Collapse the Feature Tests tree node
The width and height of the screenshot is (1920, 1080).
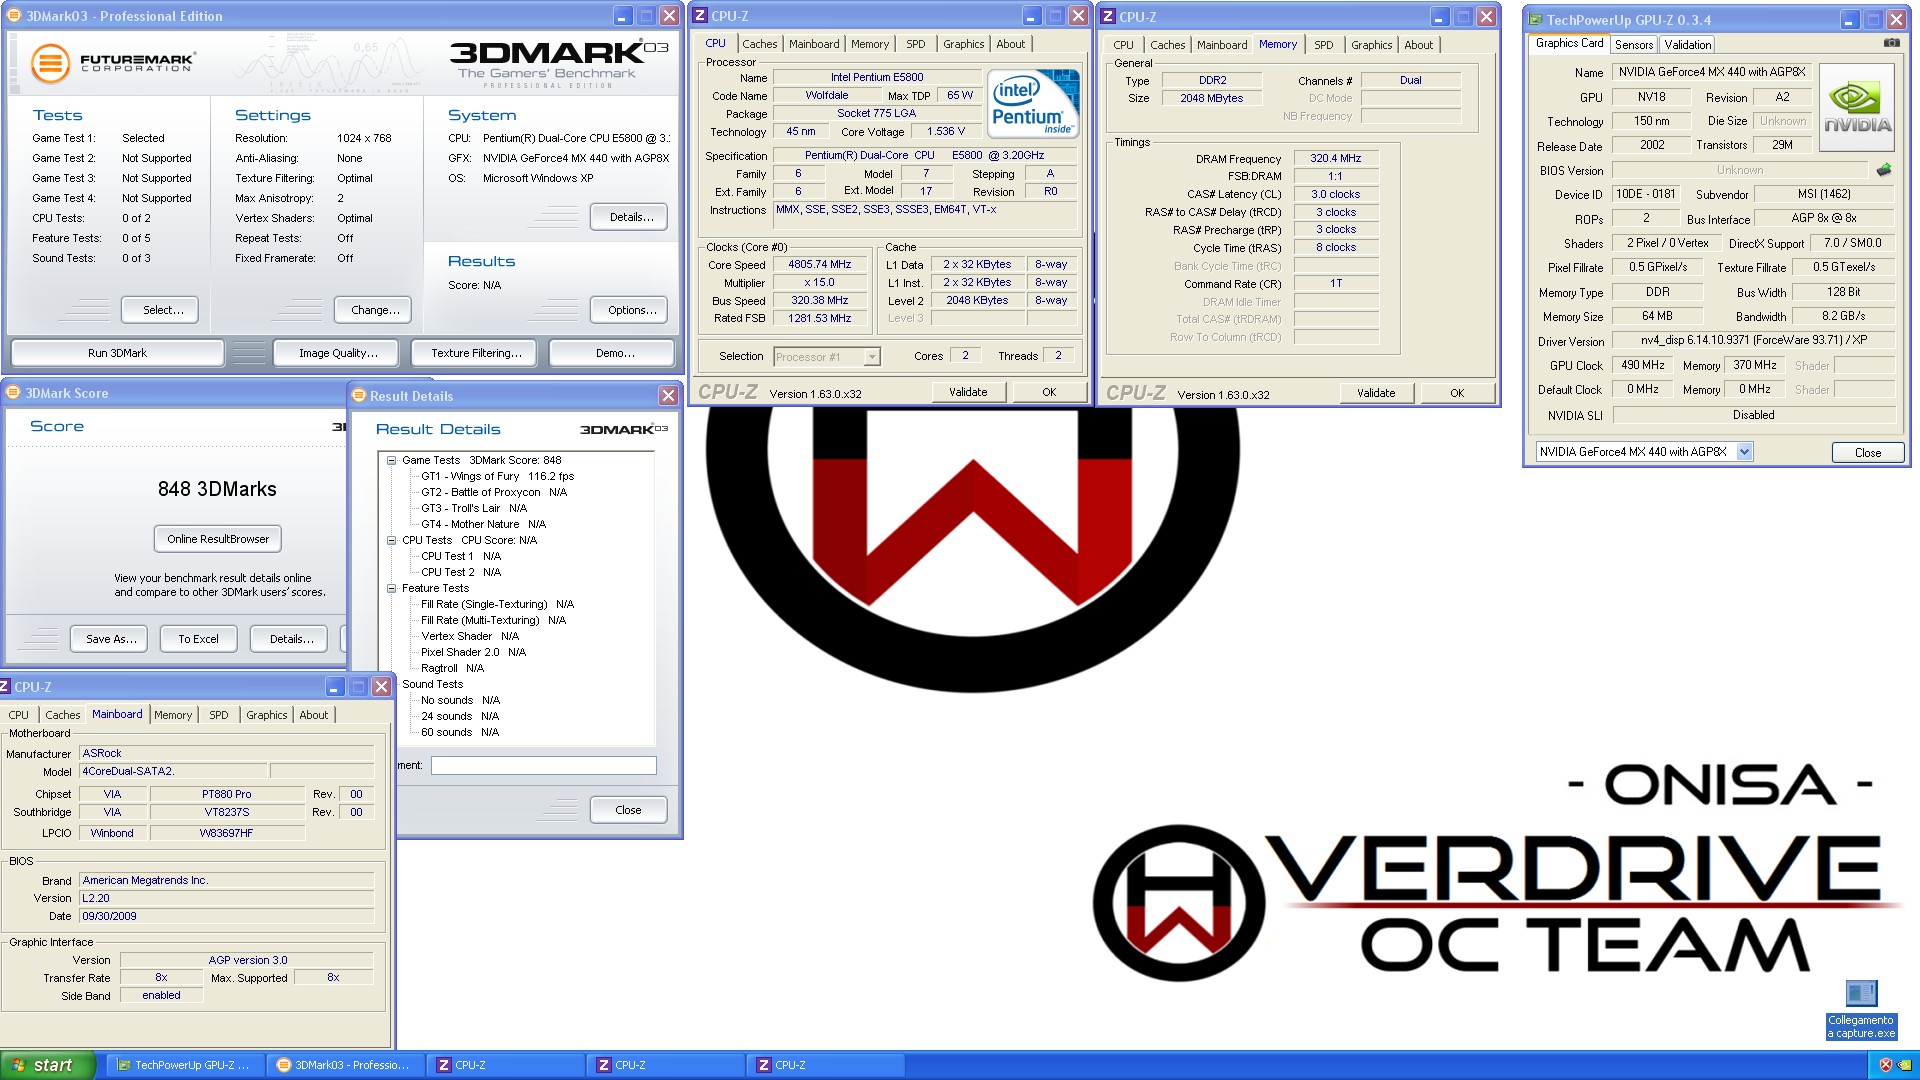[392, 588]
